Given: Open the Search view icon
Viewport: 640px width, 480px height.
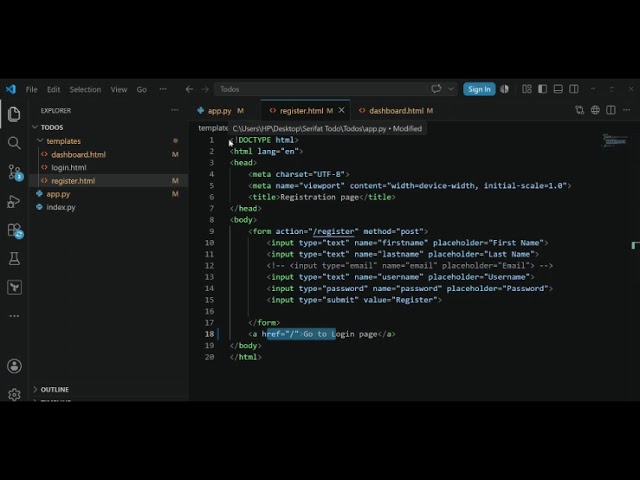Looking at the screenshot, I should click(x=14, y=143).
